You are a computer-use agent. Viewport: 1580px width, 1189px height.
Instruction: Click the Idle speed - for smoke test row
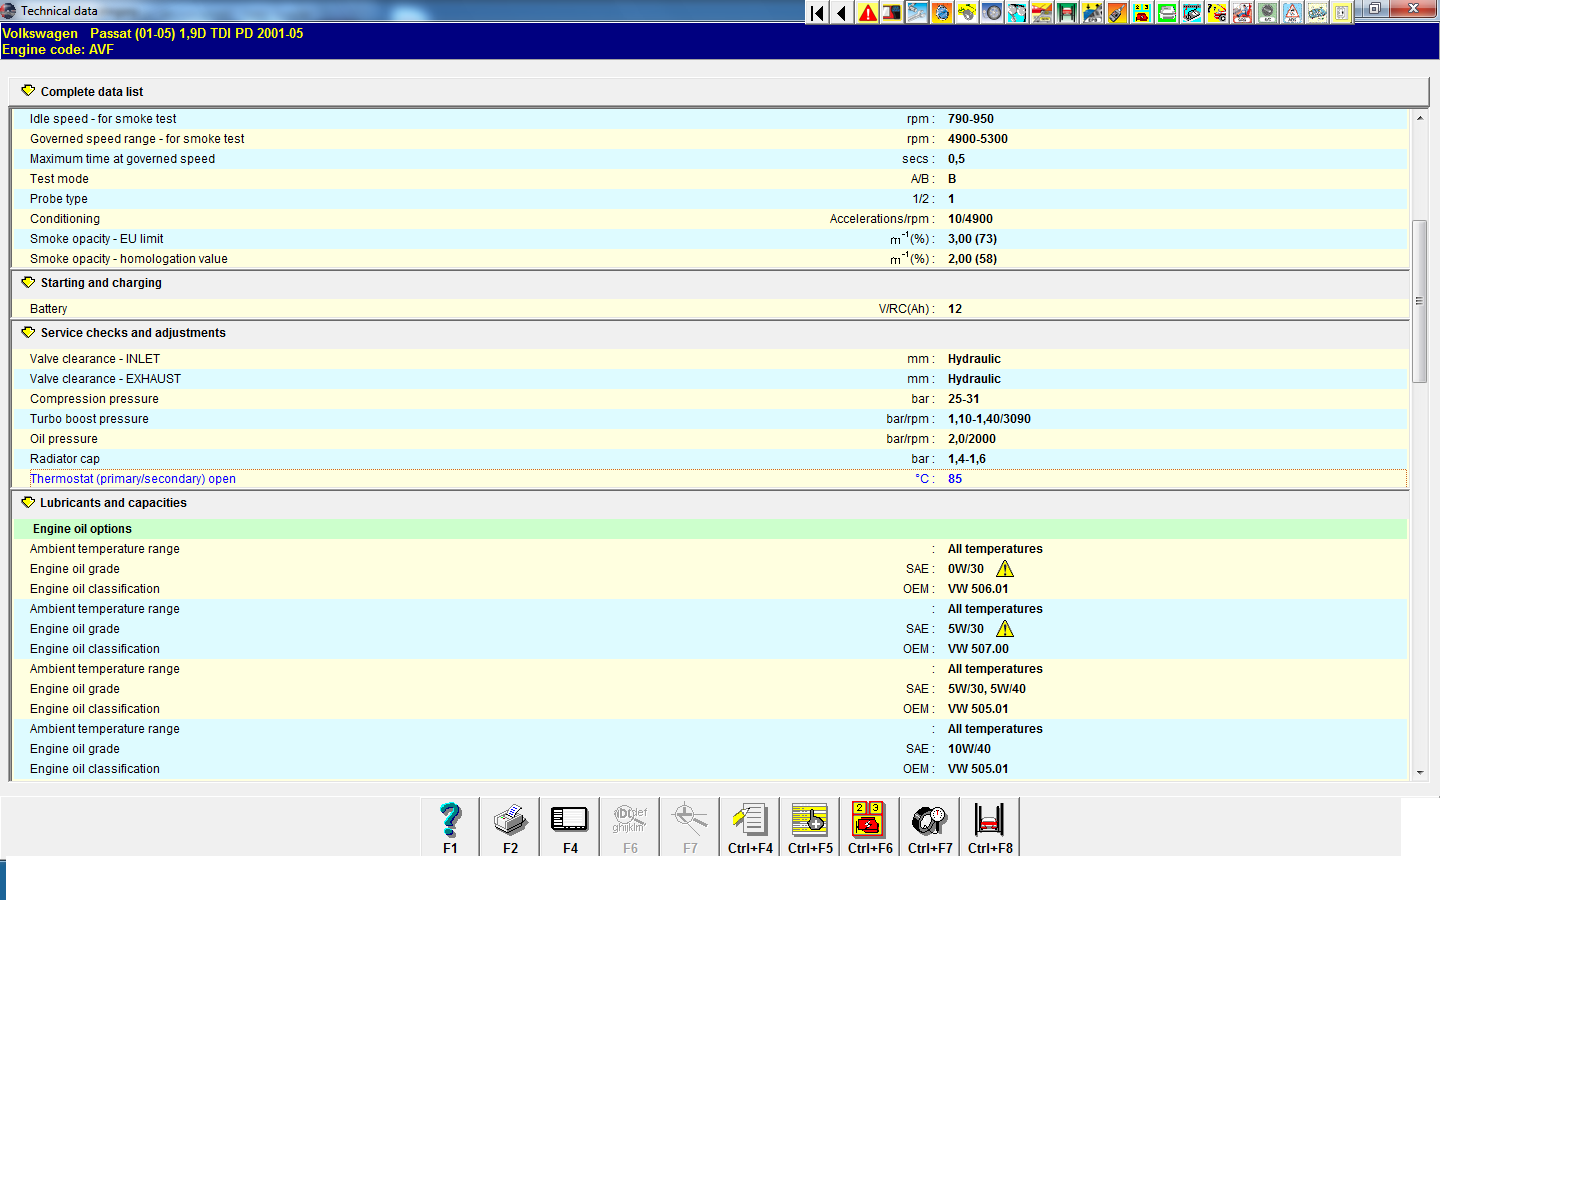(710, 119)
